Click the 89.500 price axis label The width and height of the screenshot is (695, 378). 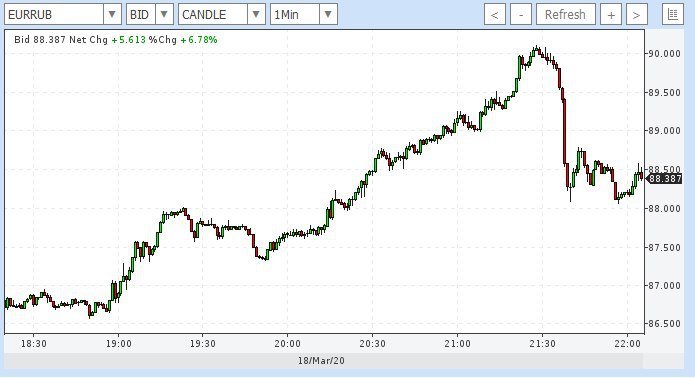click(664, 92)
